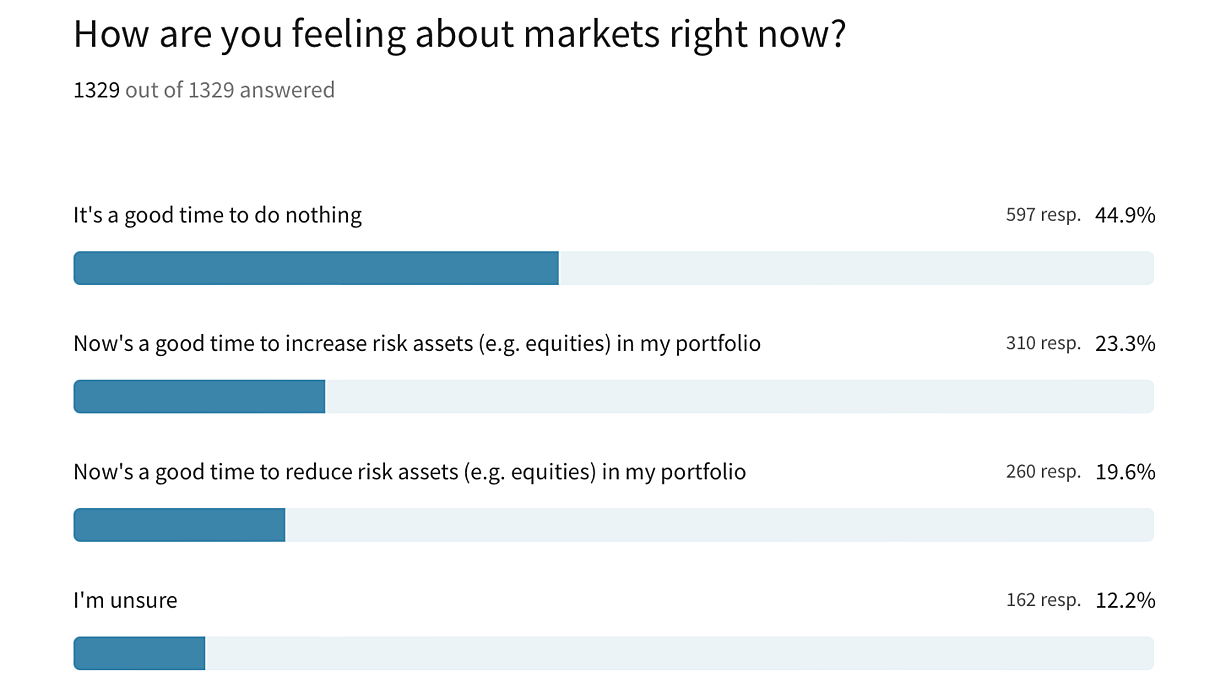
Task: Click empty part of the 'do nothing' bar
Action: click(856, 268)
